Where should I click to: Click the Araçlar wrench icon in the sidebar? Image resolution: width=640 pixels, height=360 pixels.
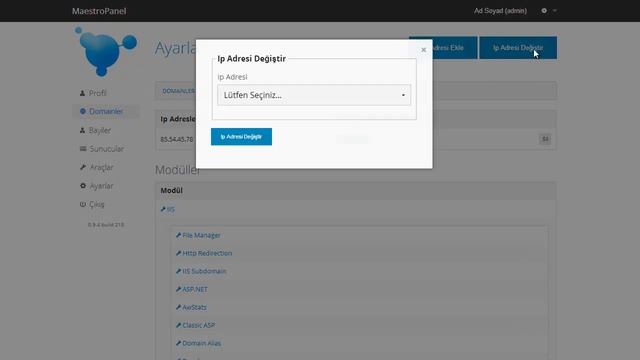83,167
